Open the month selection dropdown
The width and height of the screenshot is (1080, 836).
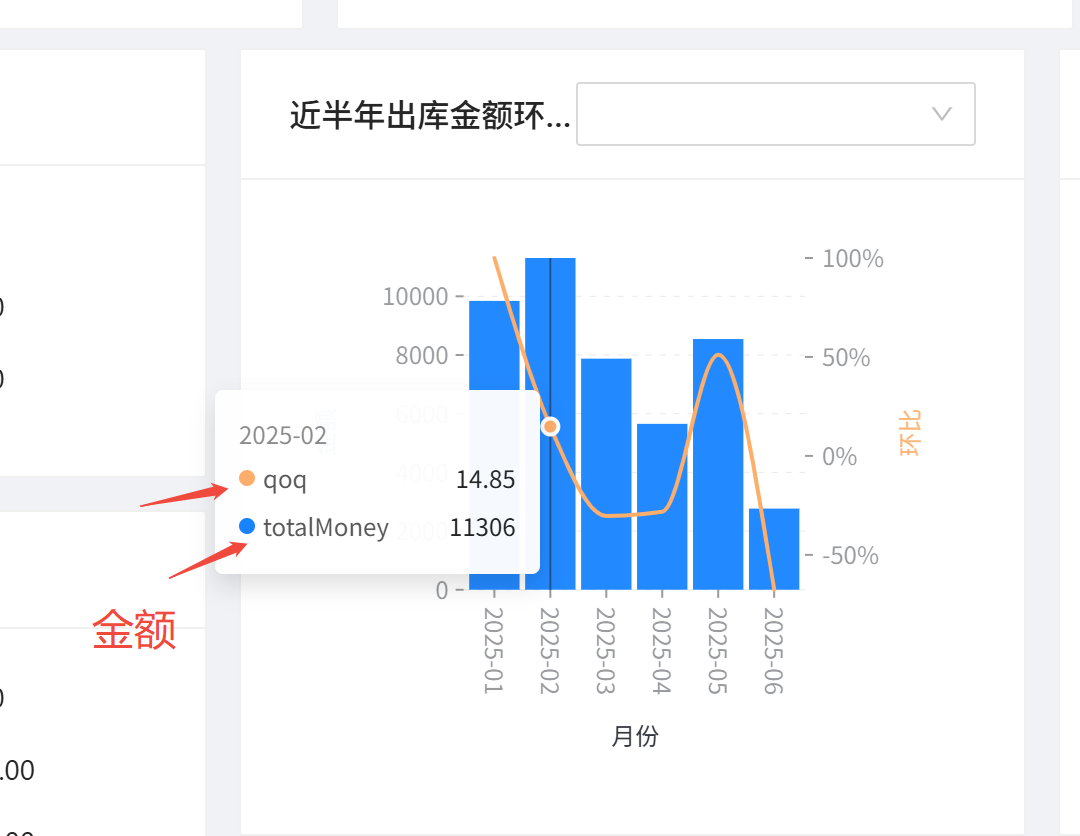click(776, 114)
